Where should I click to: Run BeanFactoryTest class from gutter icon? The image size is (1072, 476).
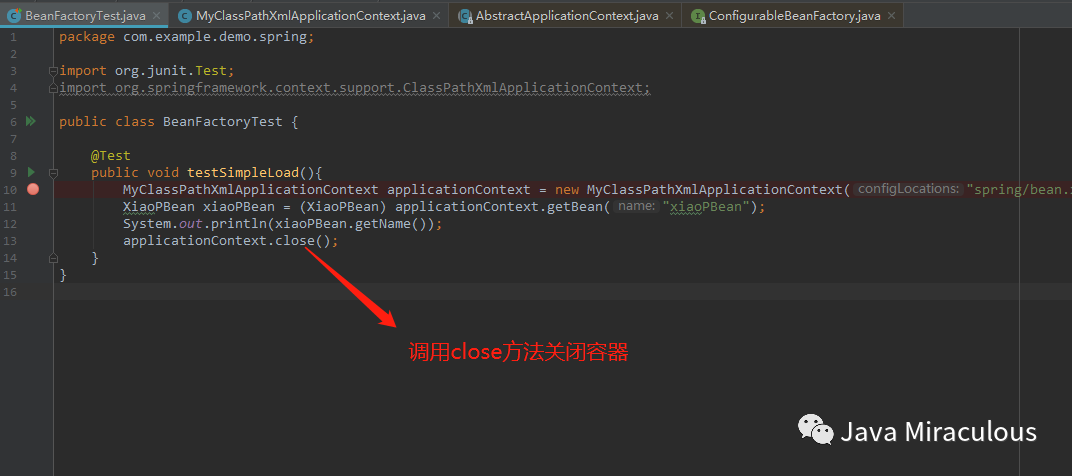coord(31,122)
